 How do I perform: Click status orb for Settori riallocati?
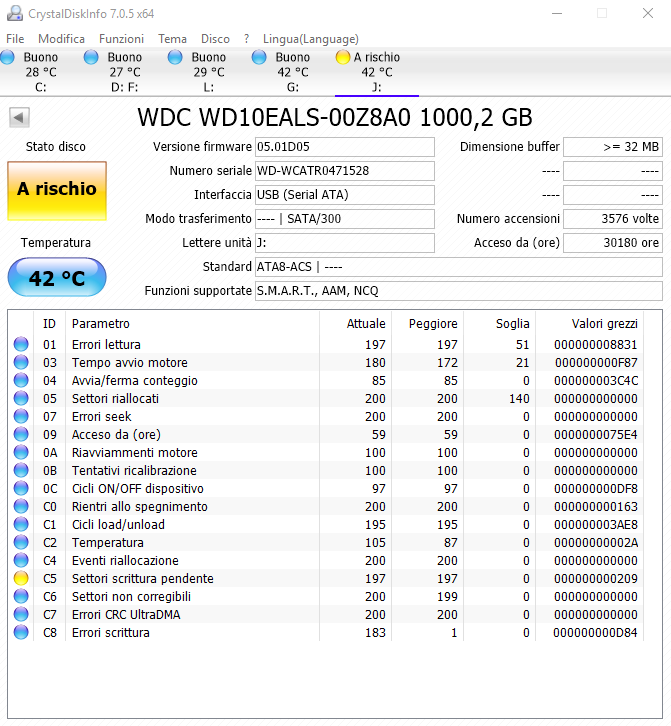[x=21, y=398]
